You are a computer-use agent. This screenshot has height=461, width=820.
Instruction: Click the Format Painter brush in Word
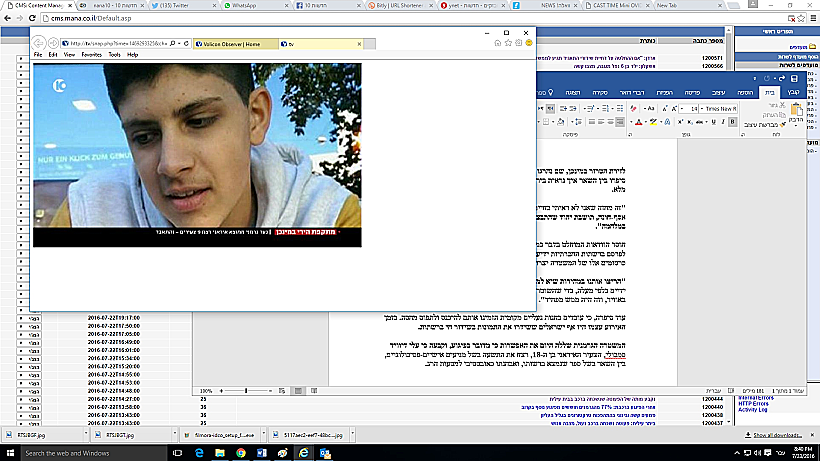click(781, 125)
